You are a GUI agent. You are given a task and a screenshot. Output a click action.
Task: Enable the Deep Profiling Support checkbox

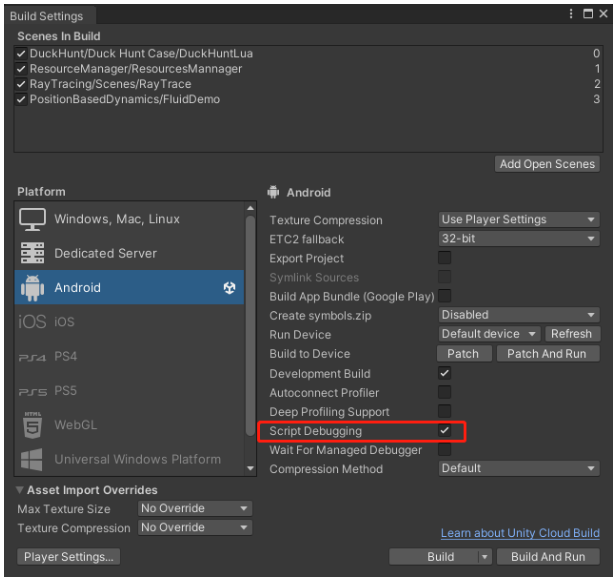click(x=444, y=411)
